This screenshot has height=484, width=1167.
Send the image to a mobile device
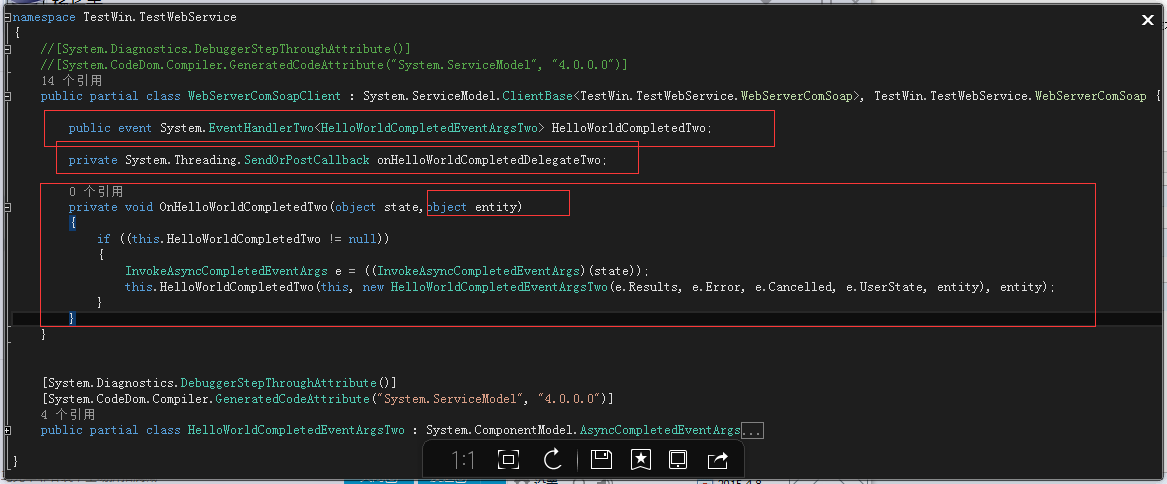pyautogui.click(x=678, y=460)
